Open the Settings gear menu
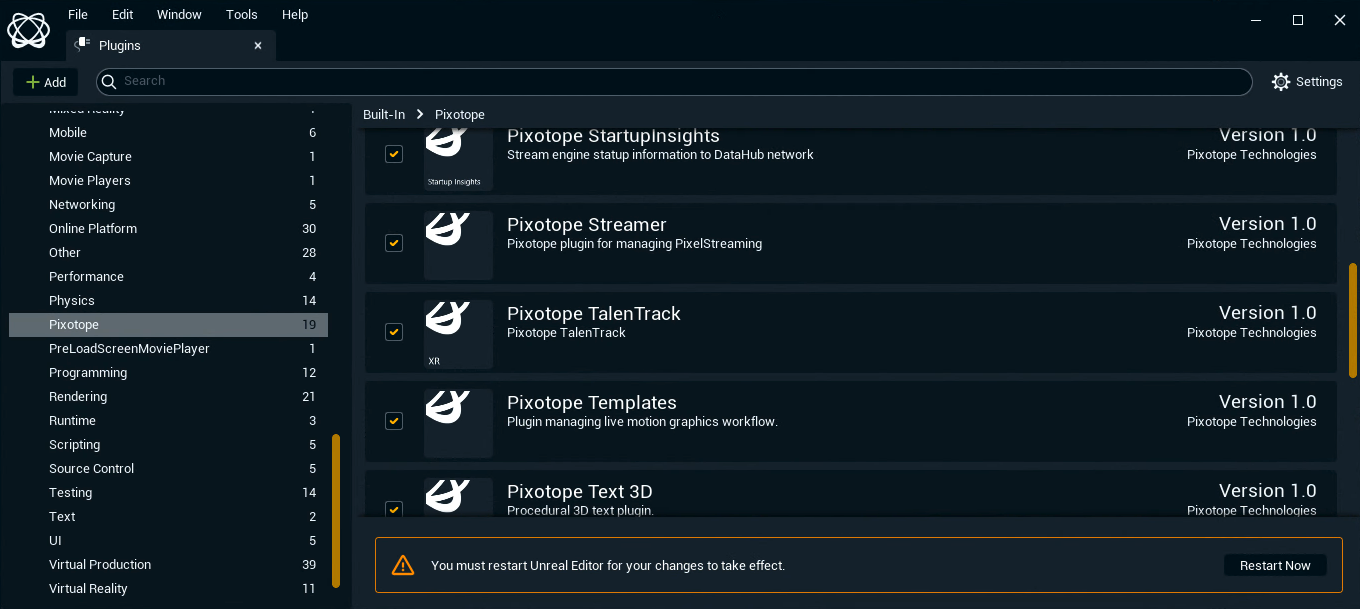 click(1307, 82)
